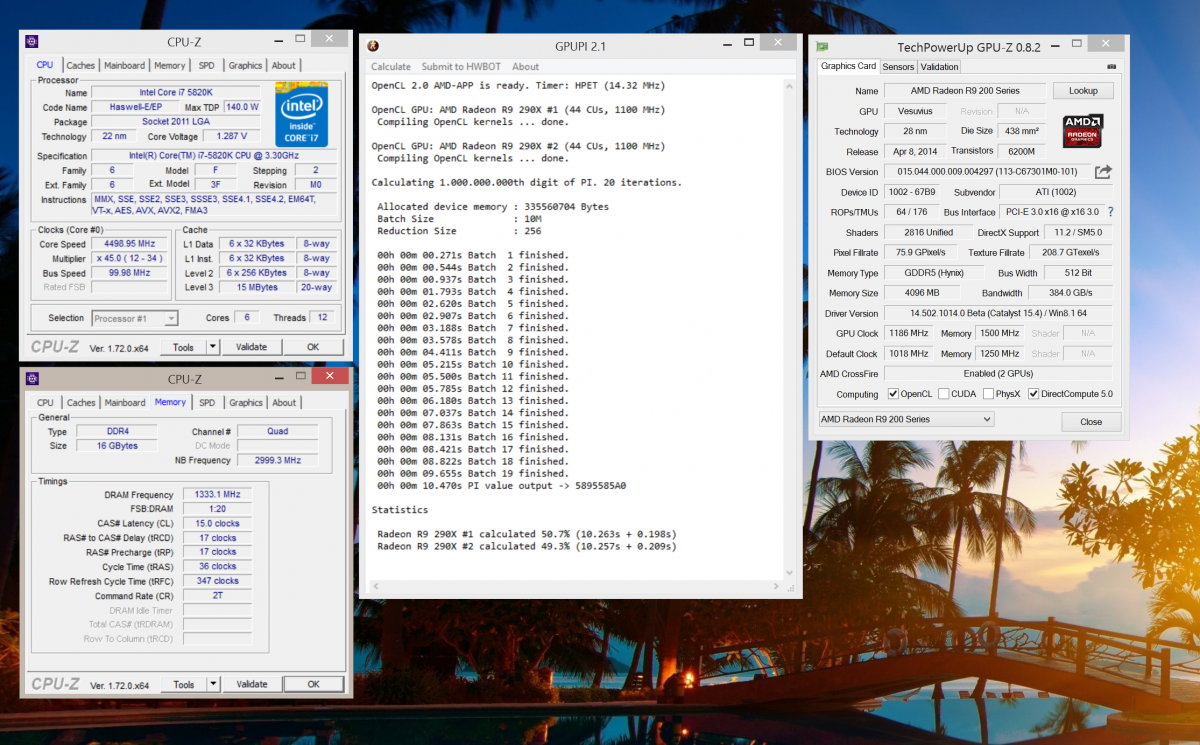Viewport: 1200px width, 745px height.
Task: Click title icon of CPU-Z window showing CPU tab
Action: (x=32, y=42)
